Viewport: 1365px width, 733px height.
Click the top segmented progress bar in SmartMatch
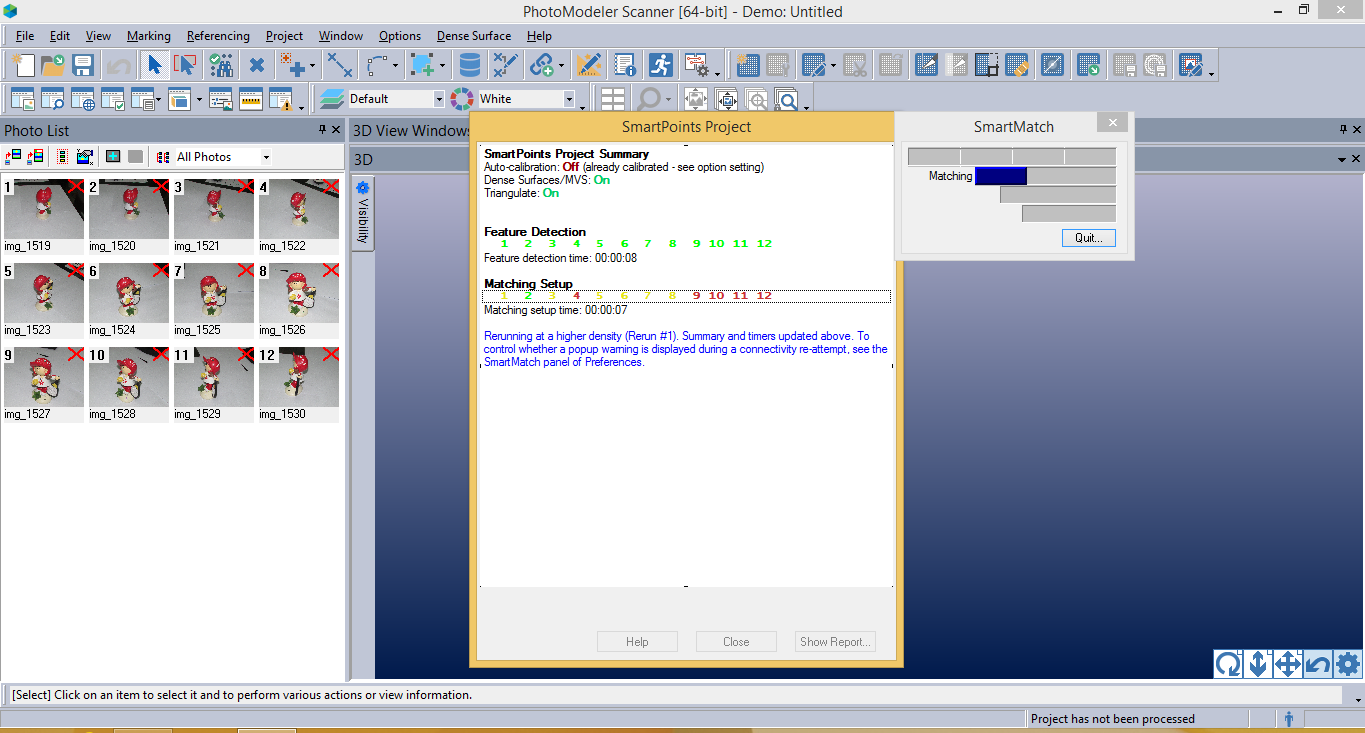point(1012,157)
